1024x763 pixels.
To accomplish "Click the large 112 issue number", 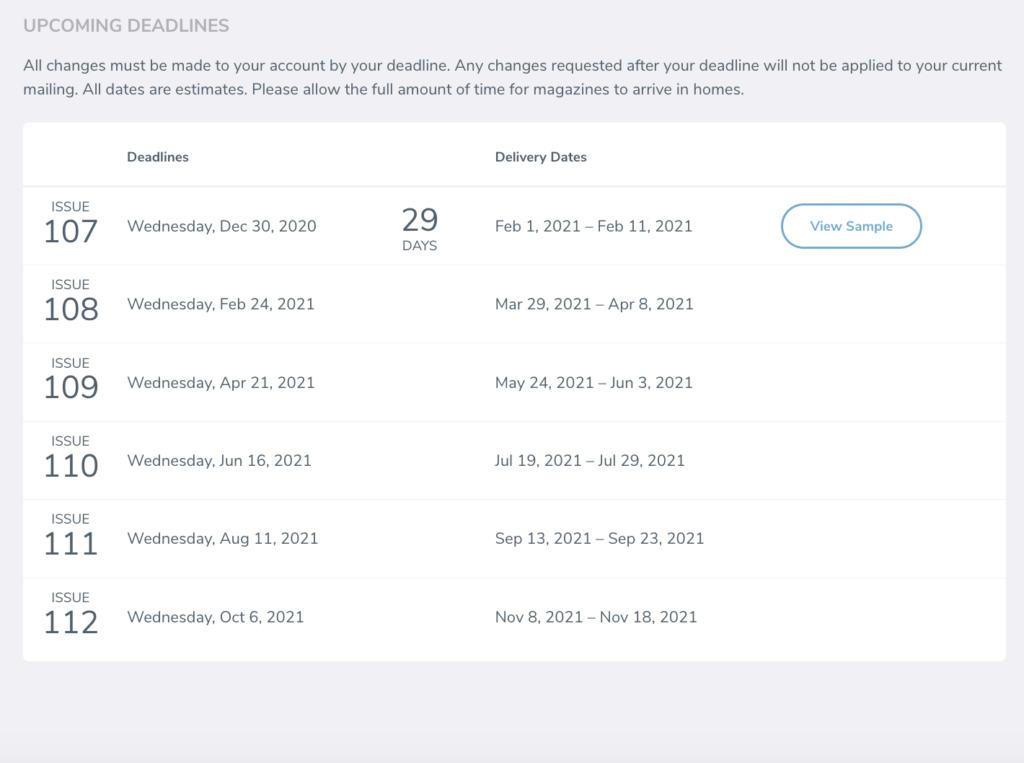I will click(71, 624).
